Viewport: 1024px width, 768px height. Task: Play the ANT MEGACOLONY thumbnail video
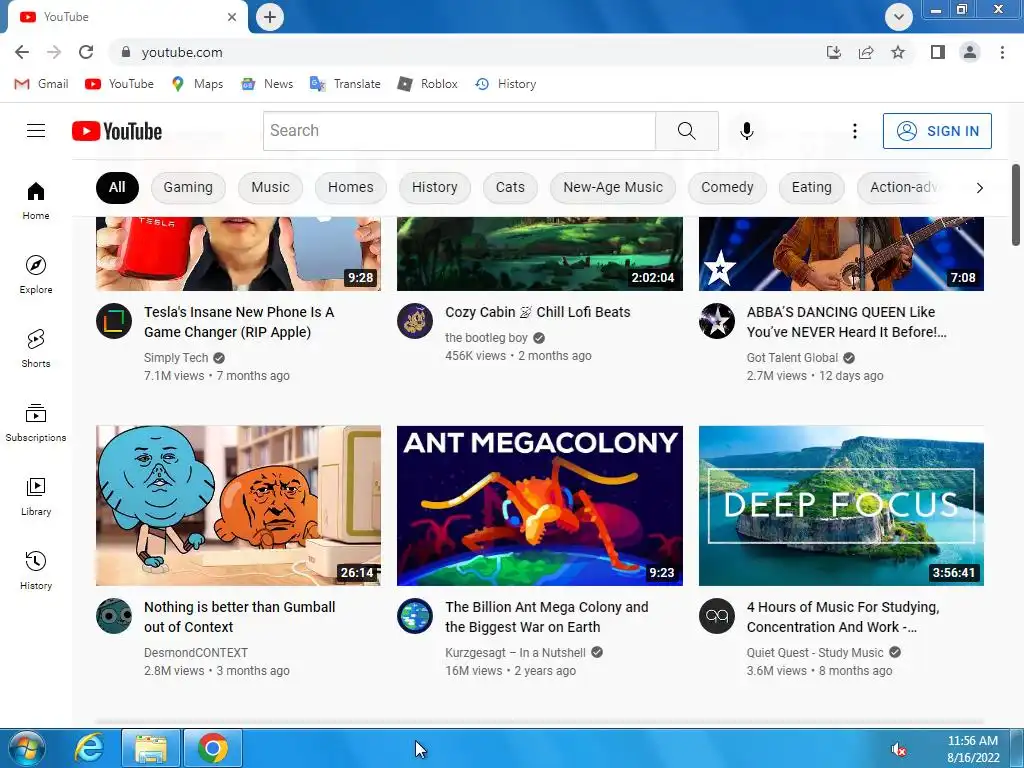tap(539, 505)
